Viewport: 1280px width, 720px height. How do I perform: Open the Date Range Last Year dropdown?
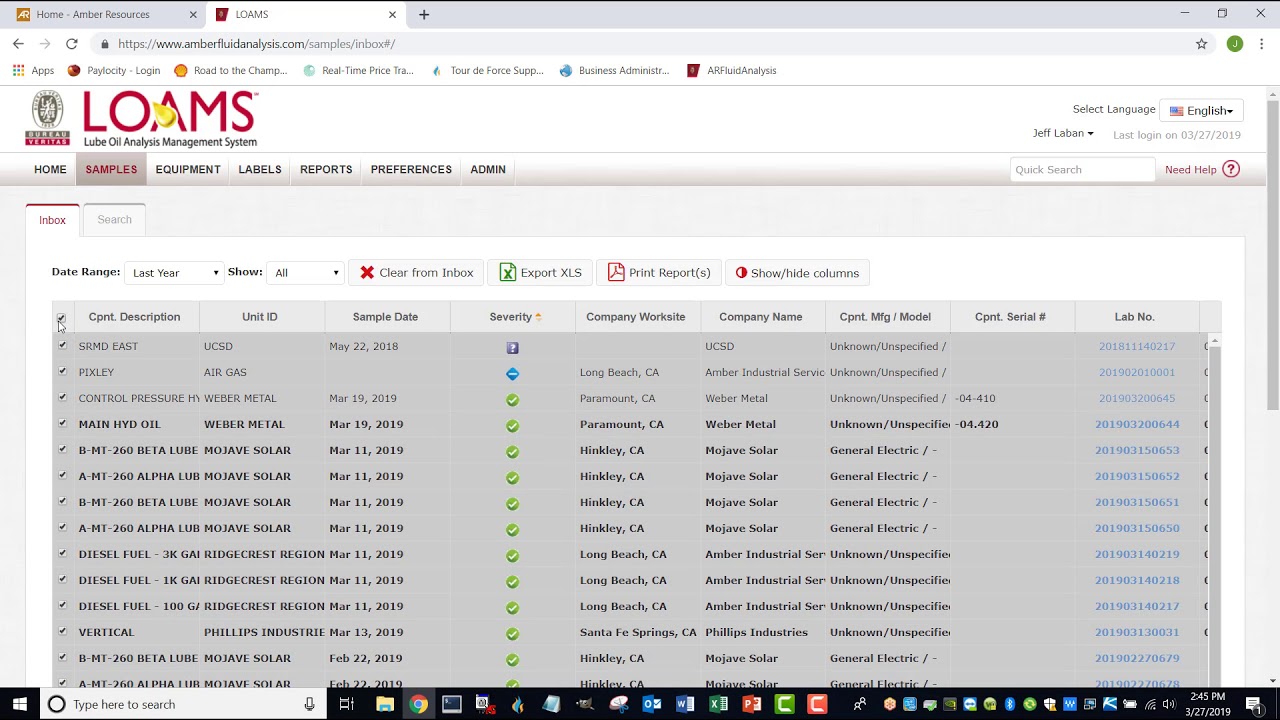[x=174, y=273]
